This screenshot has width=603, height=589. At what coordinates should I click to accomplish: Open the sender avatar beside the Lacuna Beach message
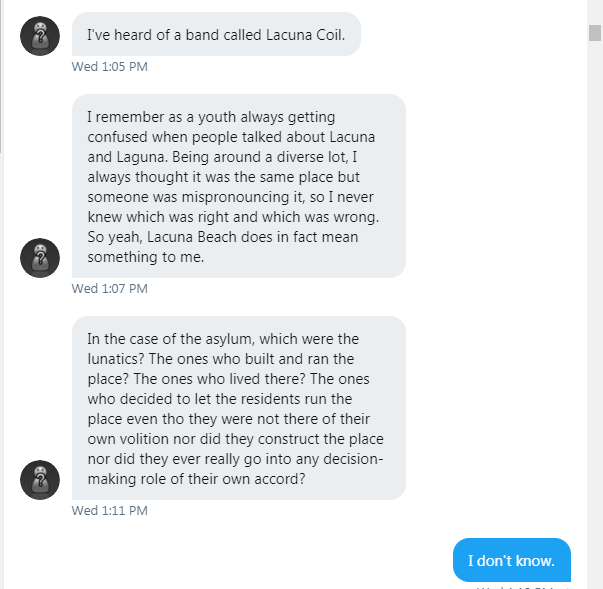click(x=40, y=258)
